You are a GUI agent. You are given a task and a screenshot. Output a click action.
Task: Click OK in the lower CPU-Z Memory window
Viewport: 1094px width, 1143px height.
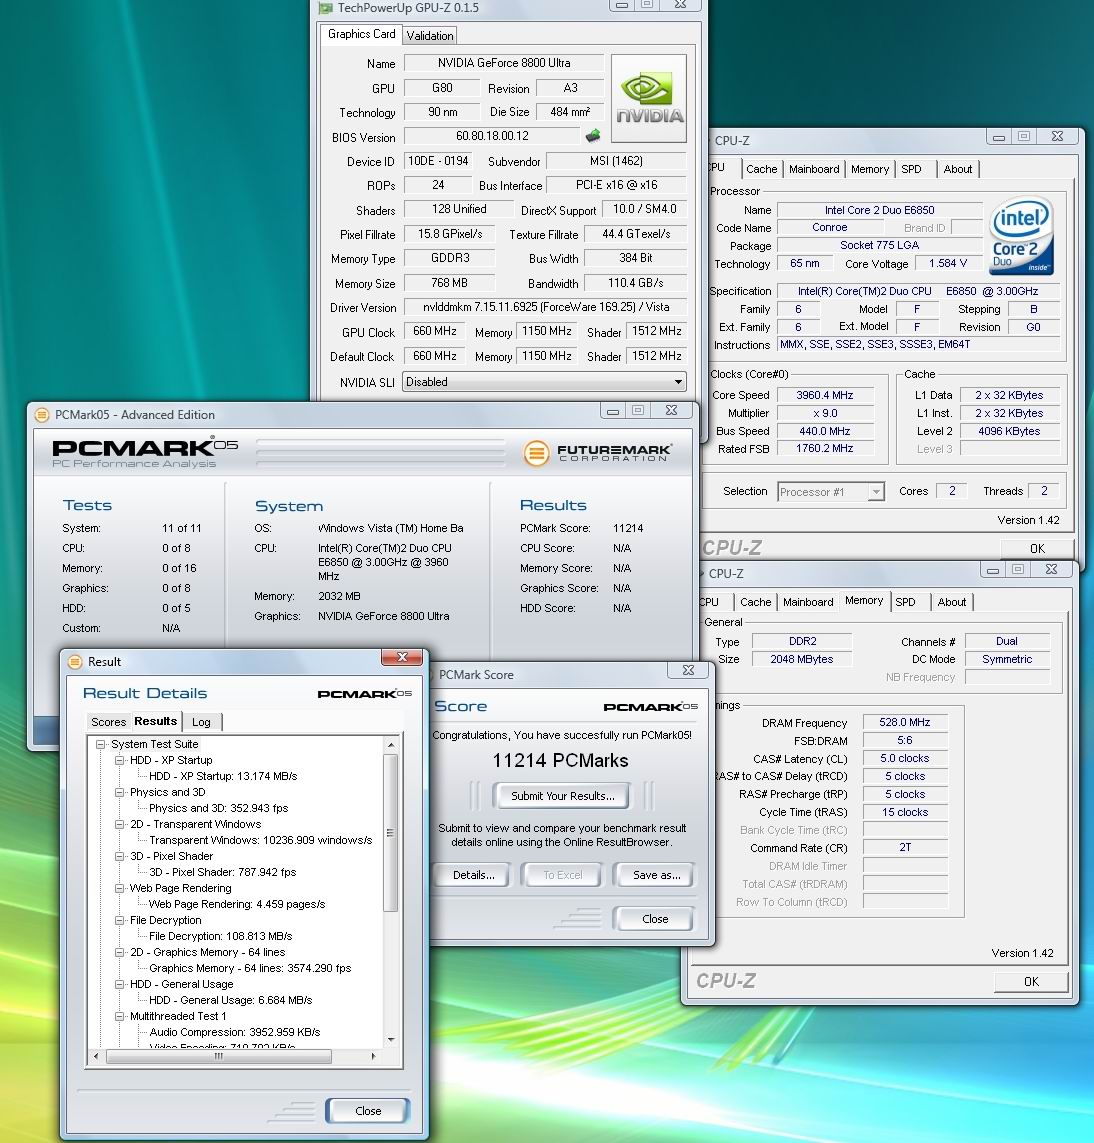pos(1031,982)
